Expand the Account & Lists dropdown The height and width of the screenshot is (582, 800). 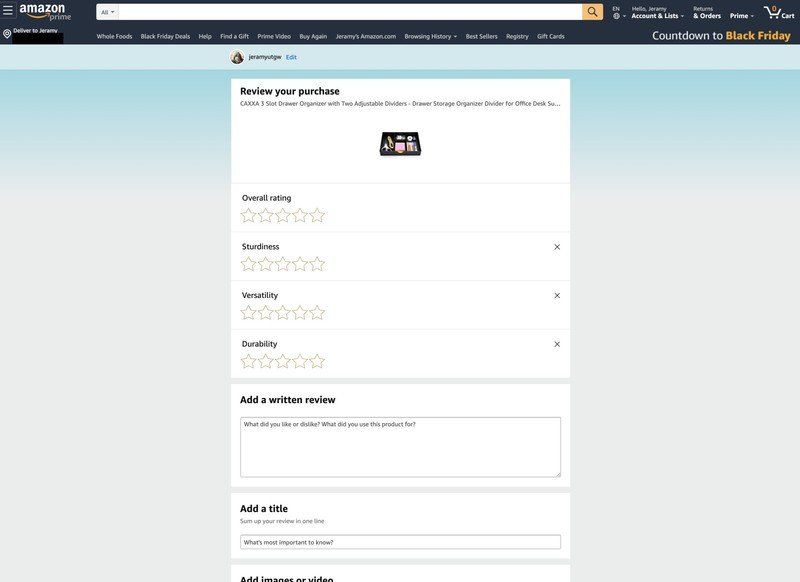pos(655,12)
